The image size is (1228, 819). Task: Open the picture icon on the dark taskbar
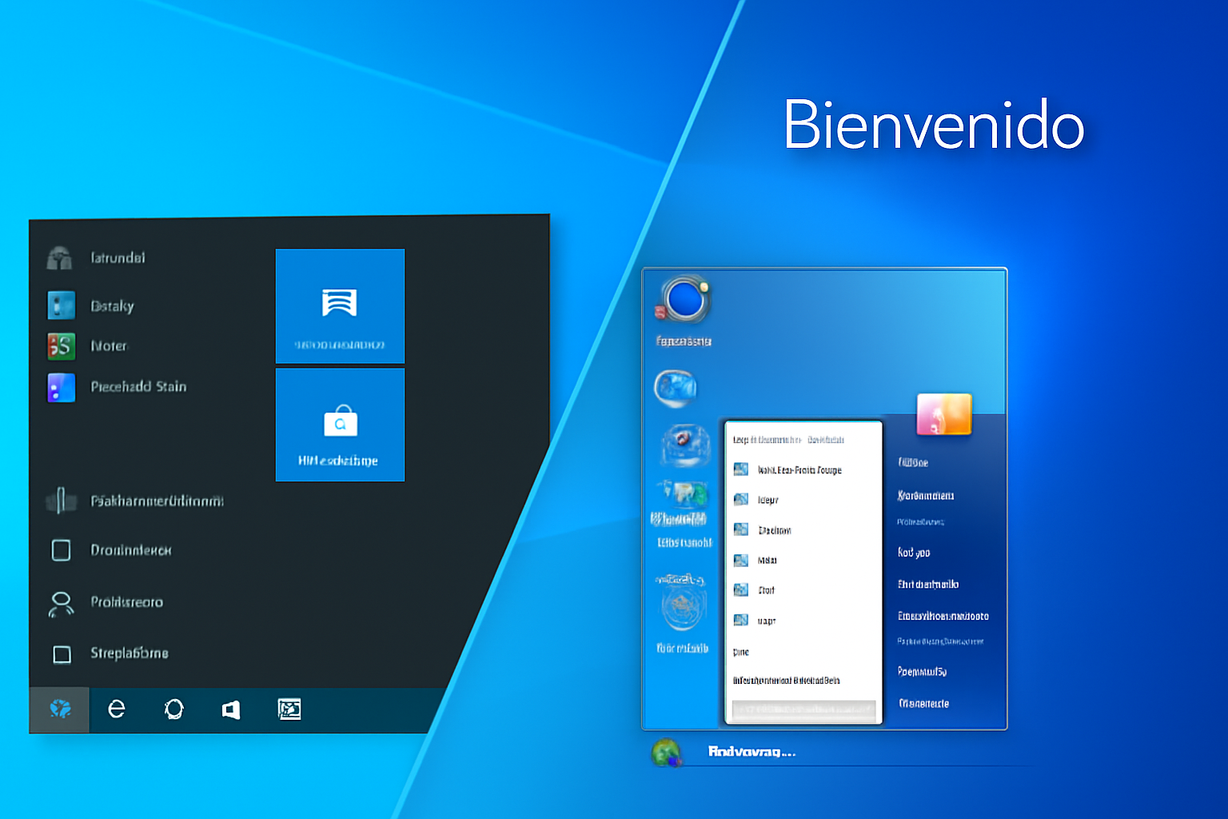click(289, 709)
